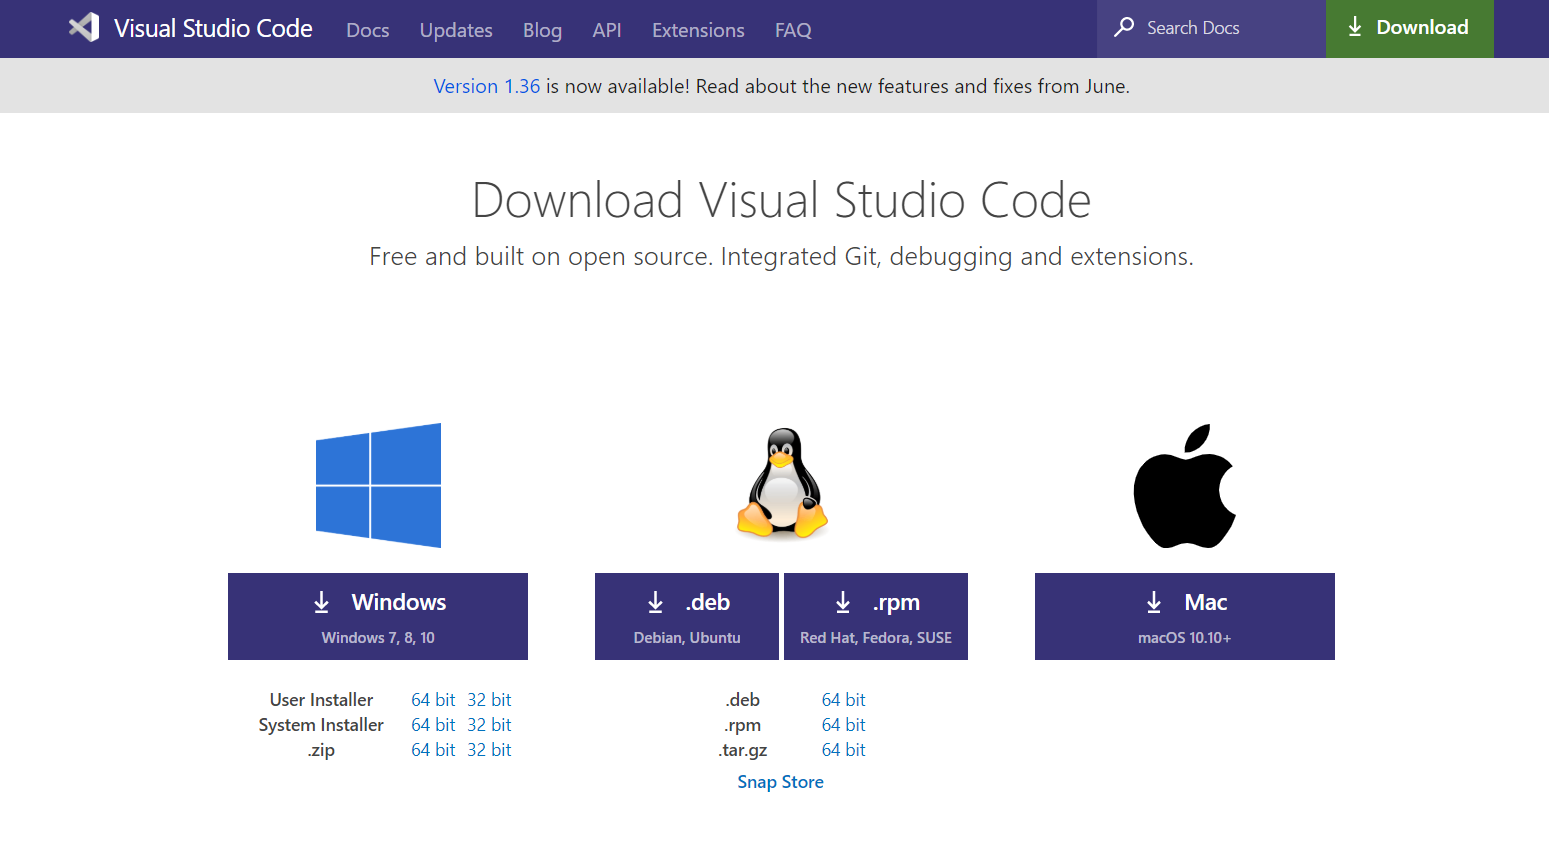Click the Visual Studio Code logo icon
The width and height of the screenshot is (1549, 842).
pos(84,27)
